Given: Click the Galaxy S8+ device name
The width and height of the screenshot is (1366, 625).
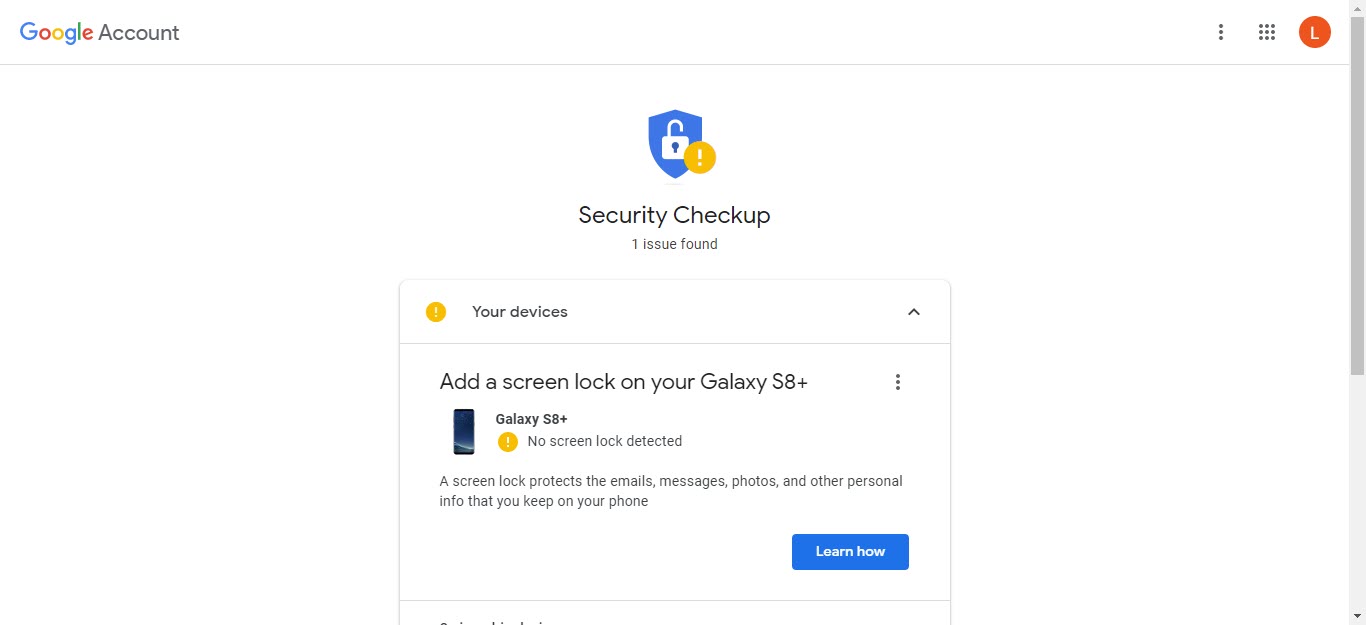Looking at the screenshot, I should pyautogui.click(x=531, y=419).
